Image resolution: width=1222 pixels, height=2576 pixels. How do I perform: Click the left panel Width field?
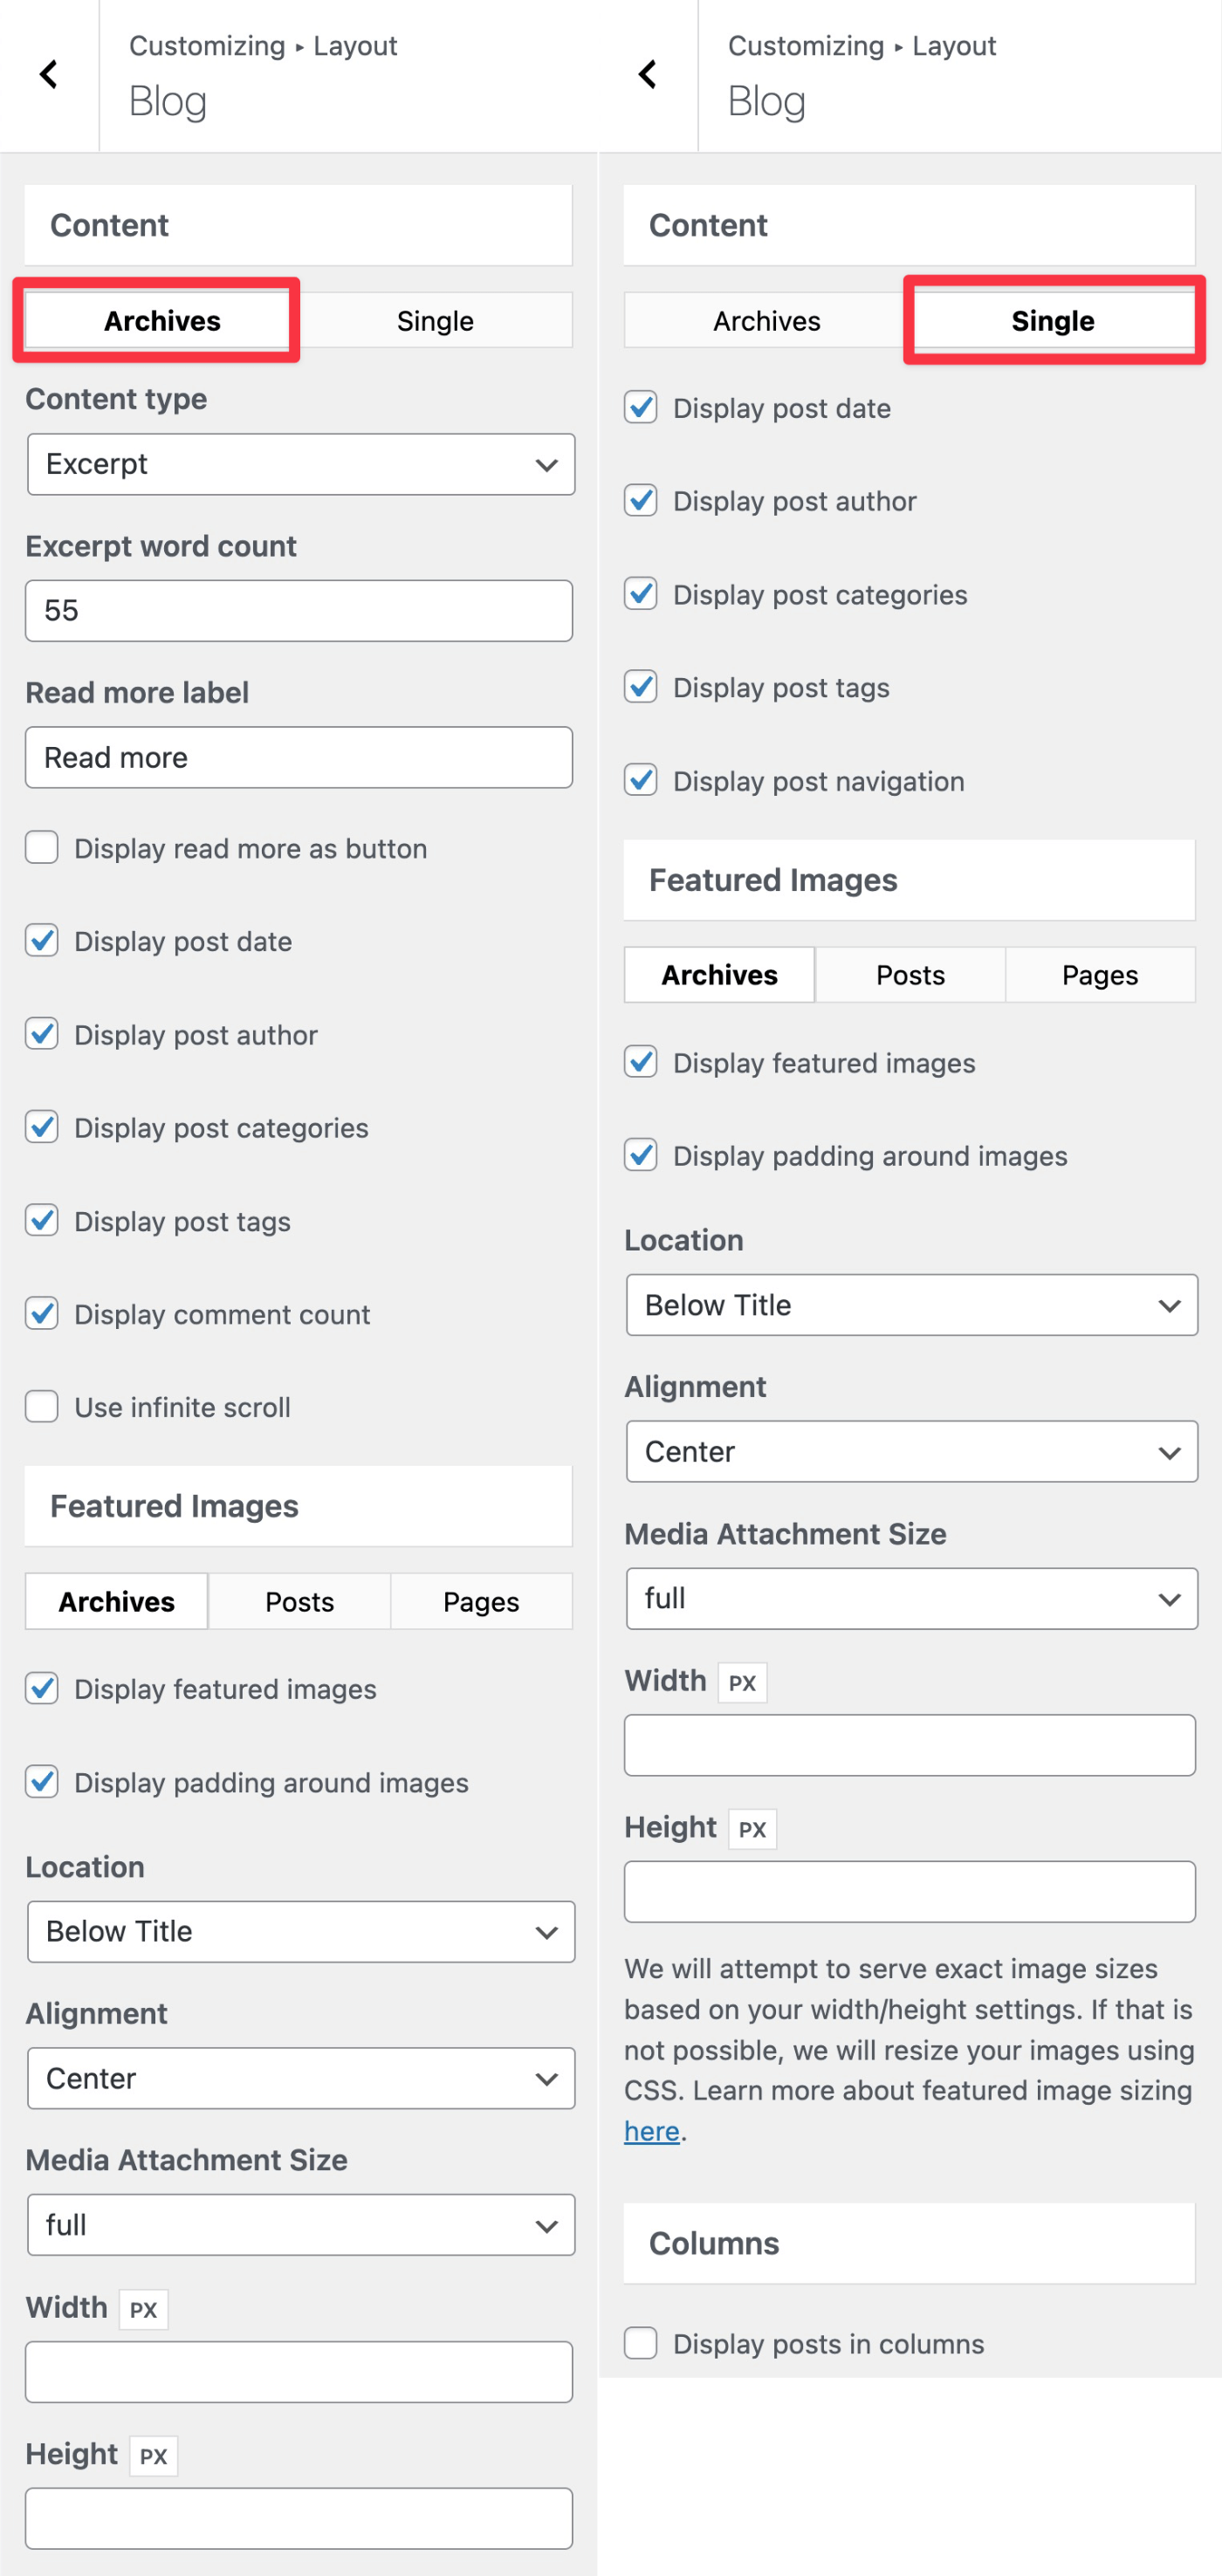(299, 2372)
